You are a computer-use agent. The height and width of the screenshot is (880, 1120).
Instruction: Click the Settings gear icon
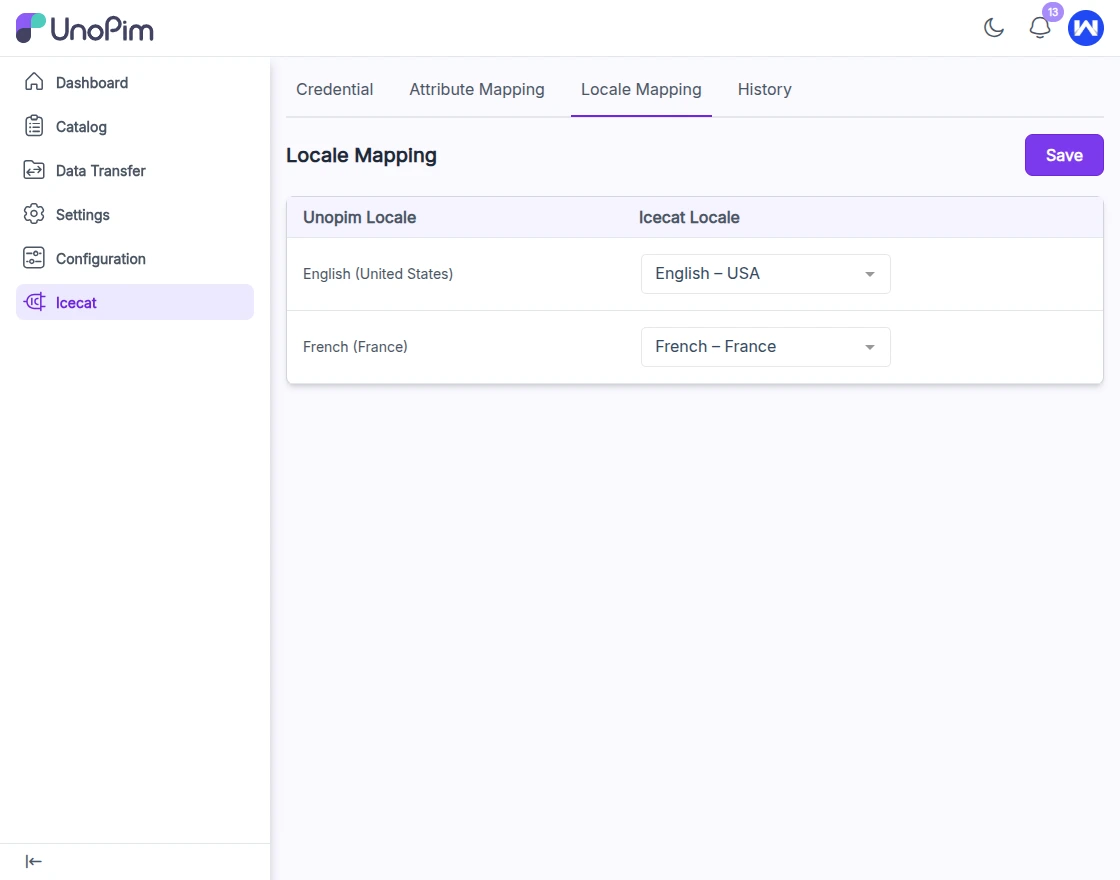tap(34, 214)
